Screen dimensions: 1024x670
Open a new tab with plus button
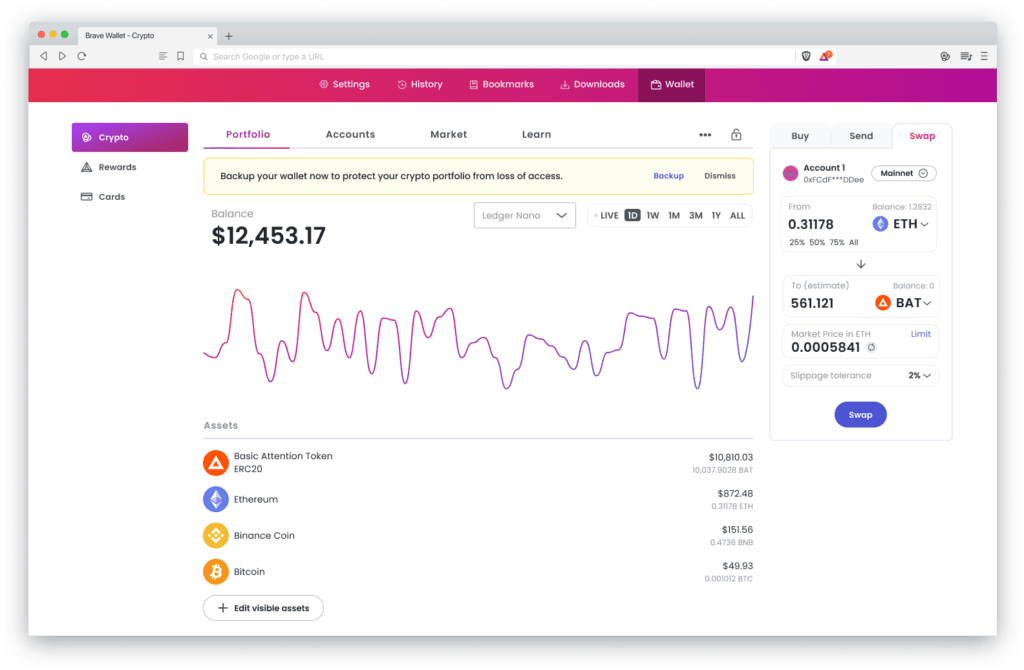tap(229, 36)
